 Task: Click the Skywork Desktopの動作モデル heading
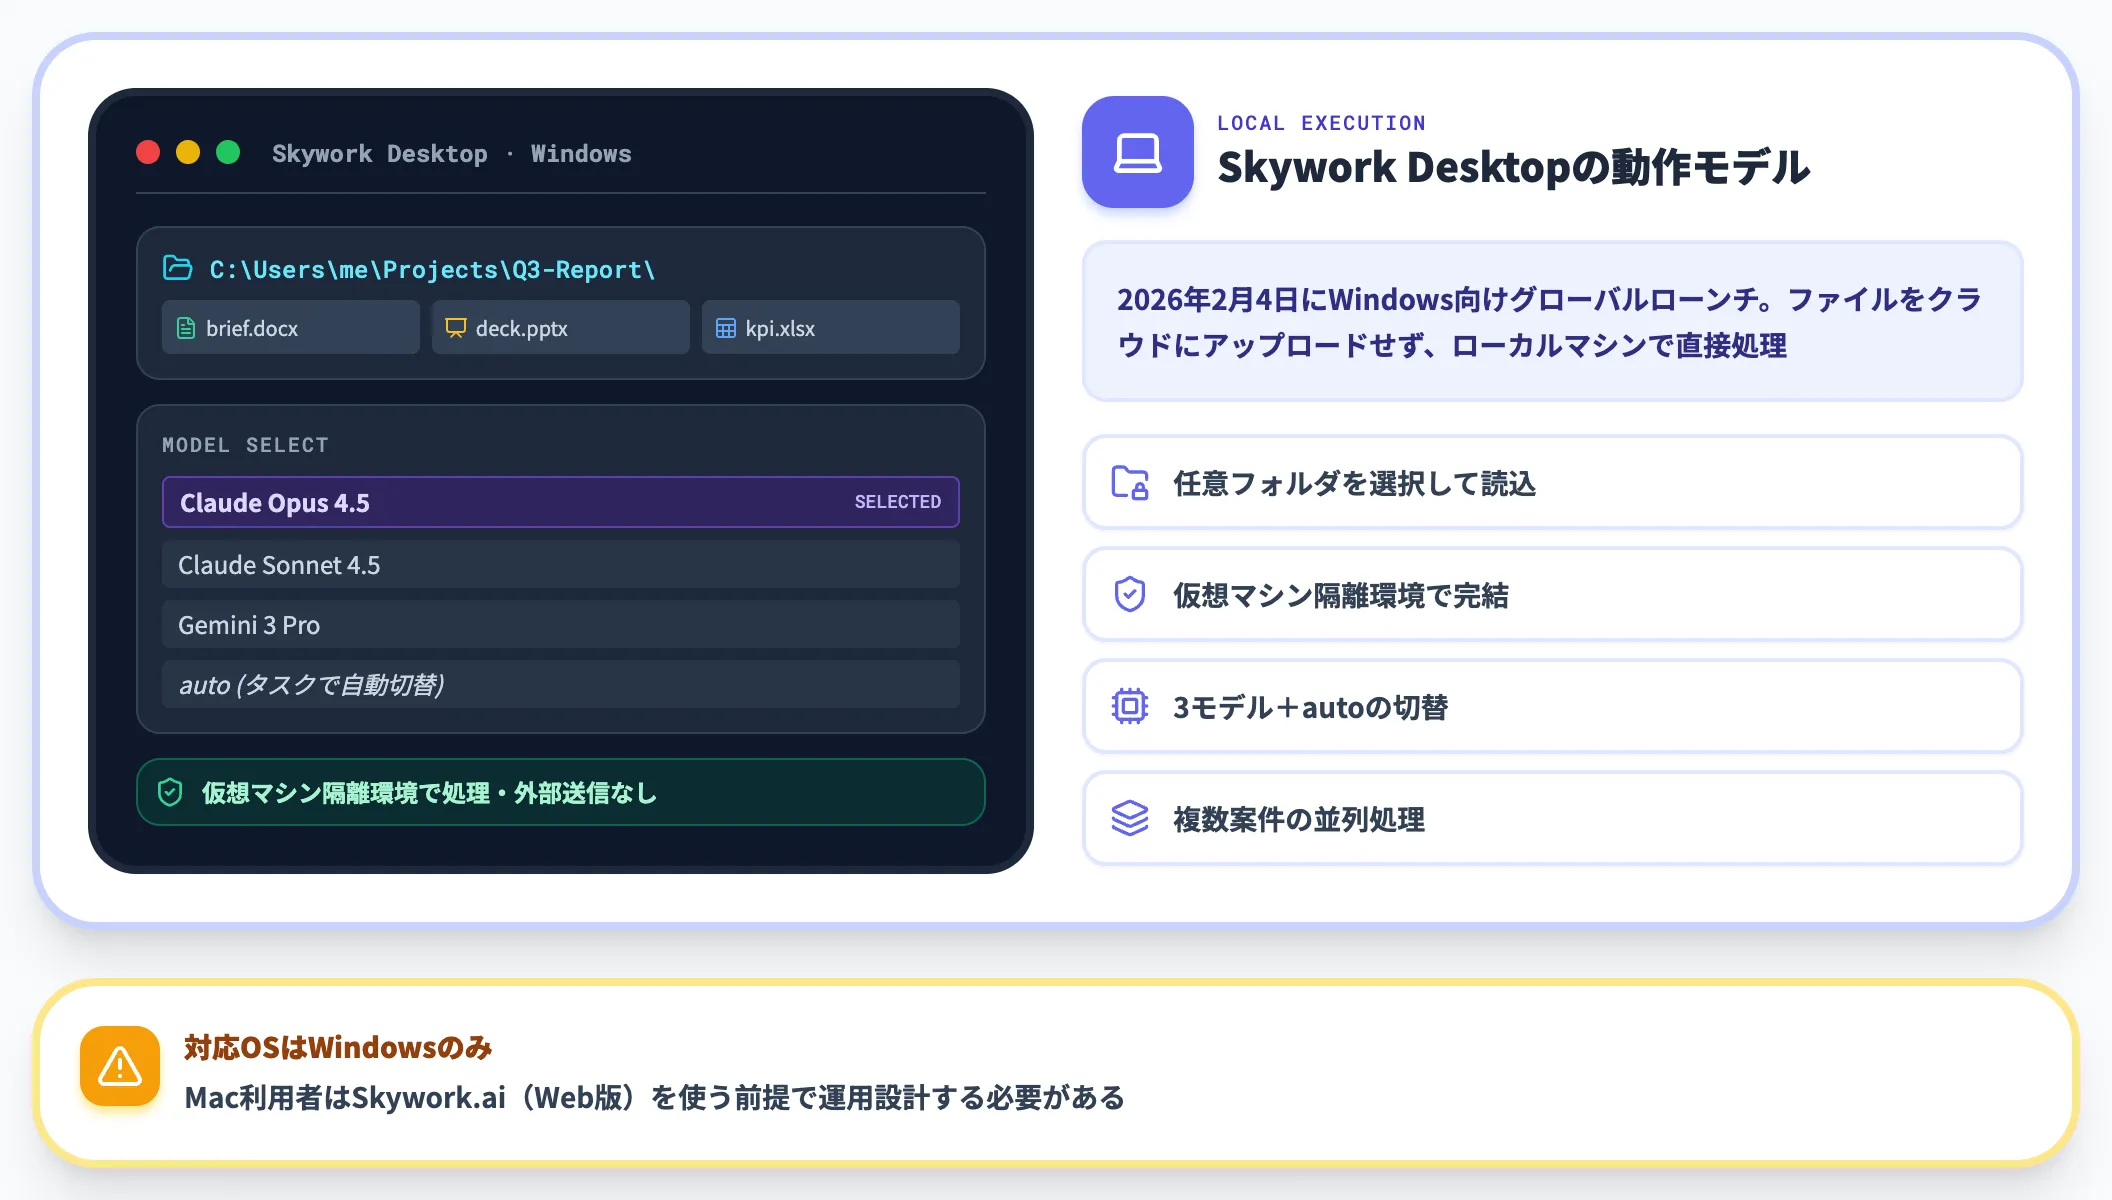click(1514, 167)
